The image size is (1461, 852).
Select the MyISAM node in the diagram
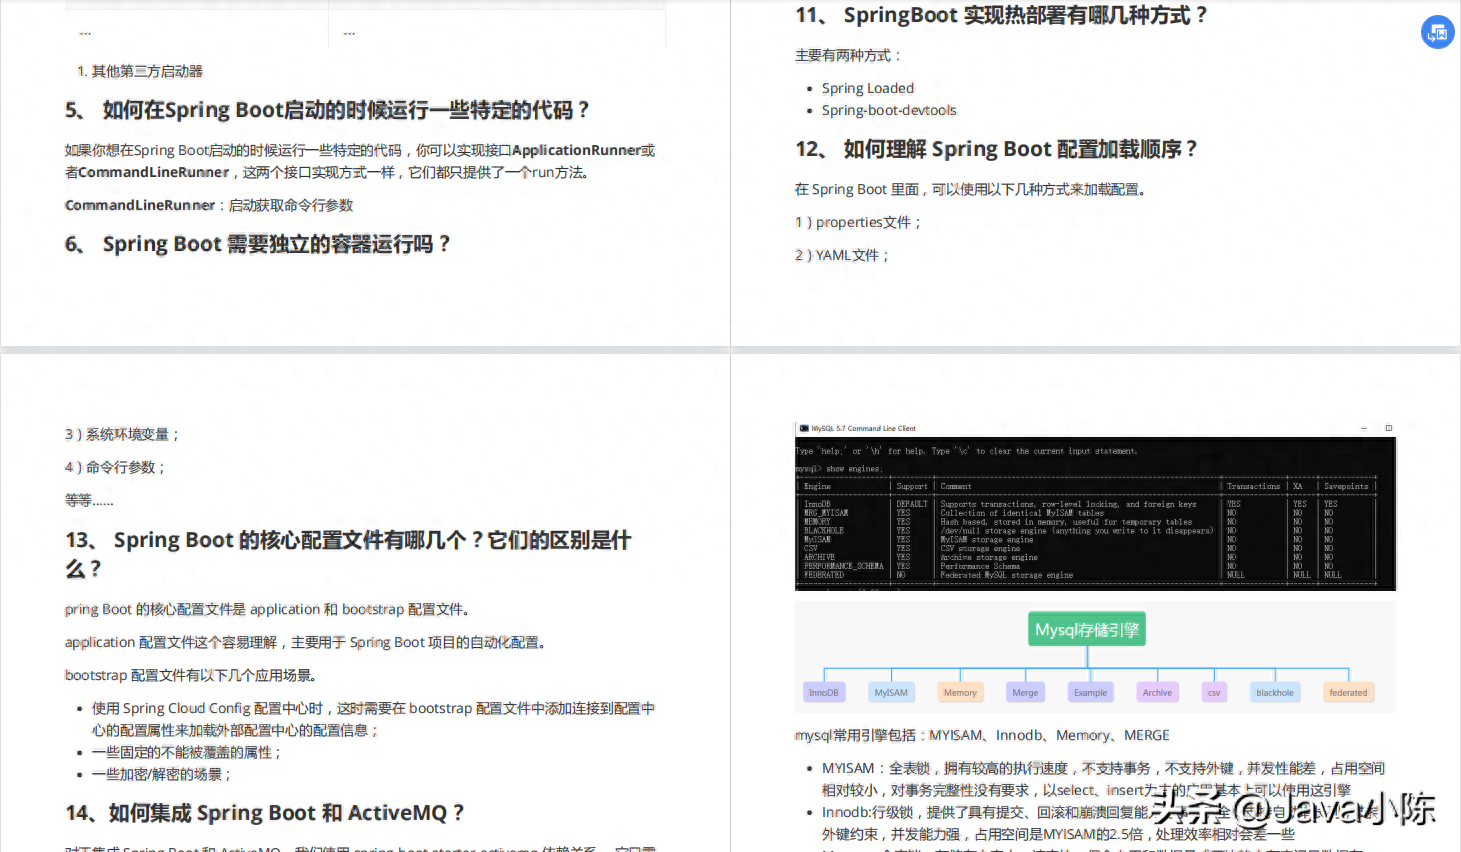891,691
